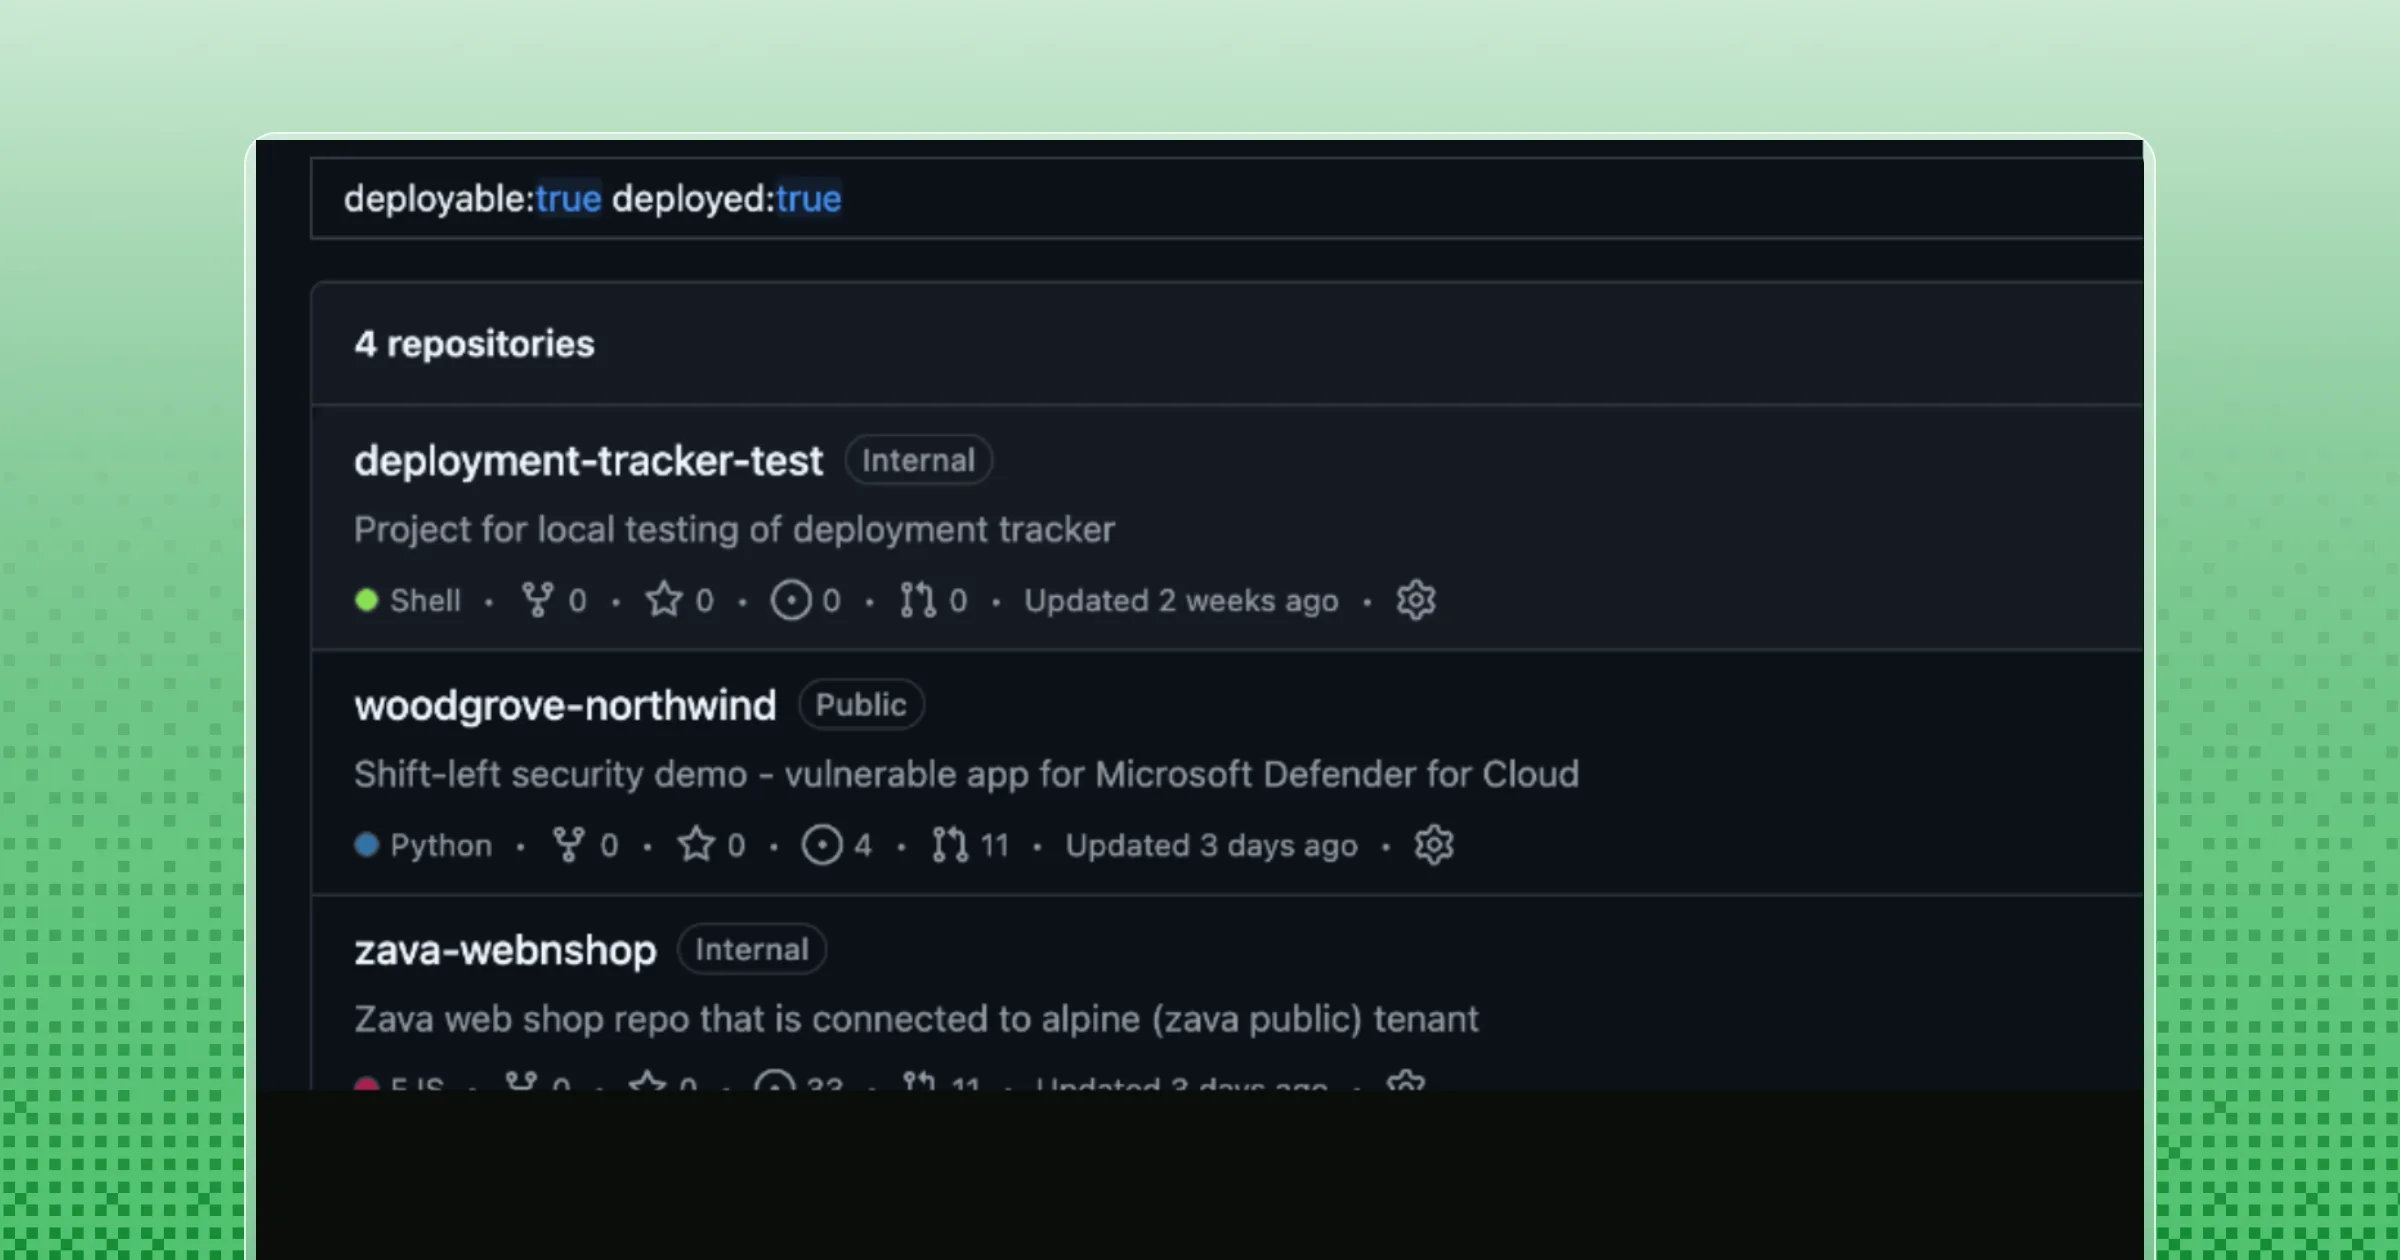Open the zava-webnshop repository
2400x1260 pixels.
[504, 950]
